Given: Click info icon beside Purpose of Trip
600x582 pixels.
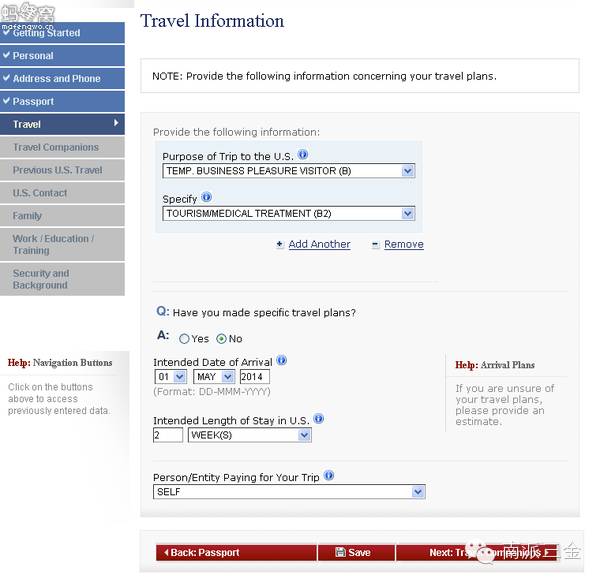Looking at the screenshot, I should coord(303,155).
